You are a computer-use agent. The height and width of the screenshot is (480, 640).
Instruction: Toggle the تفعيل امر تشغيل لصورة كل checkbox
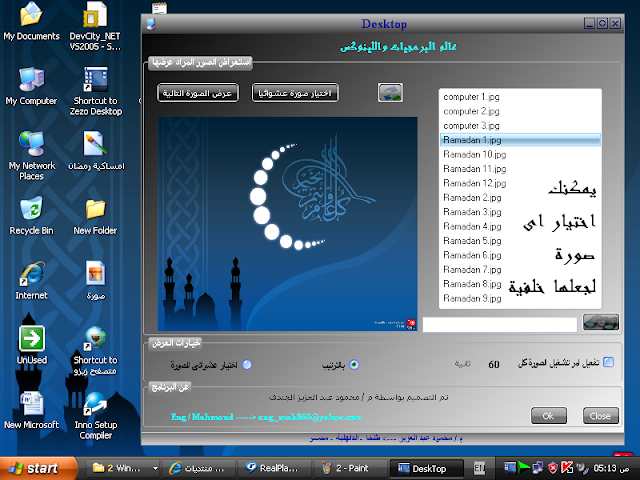pyautogui.click(x=609, y=362)
